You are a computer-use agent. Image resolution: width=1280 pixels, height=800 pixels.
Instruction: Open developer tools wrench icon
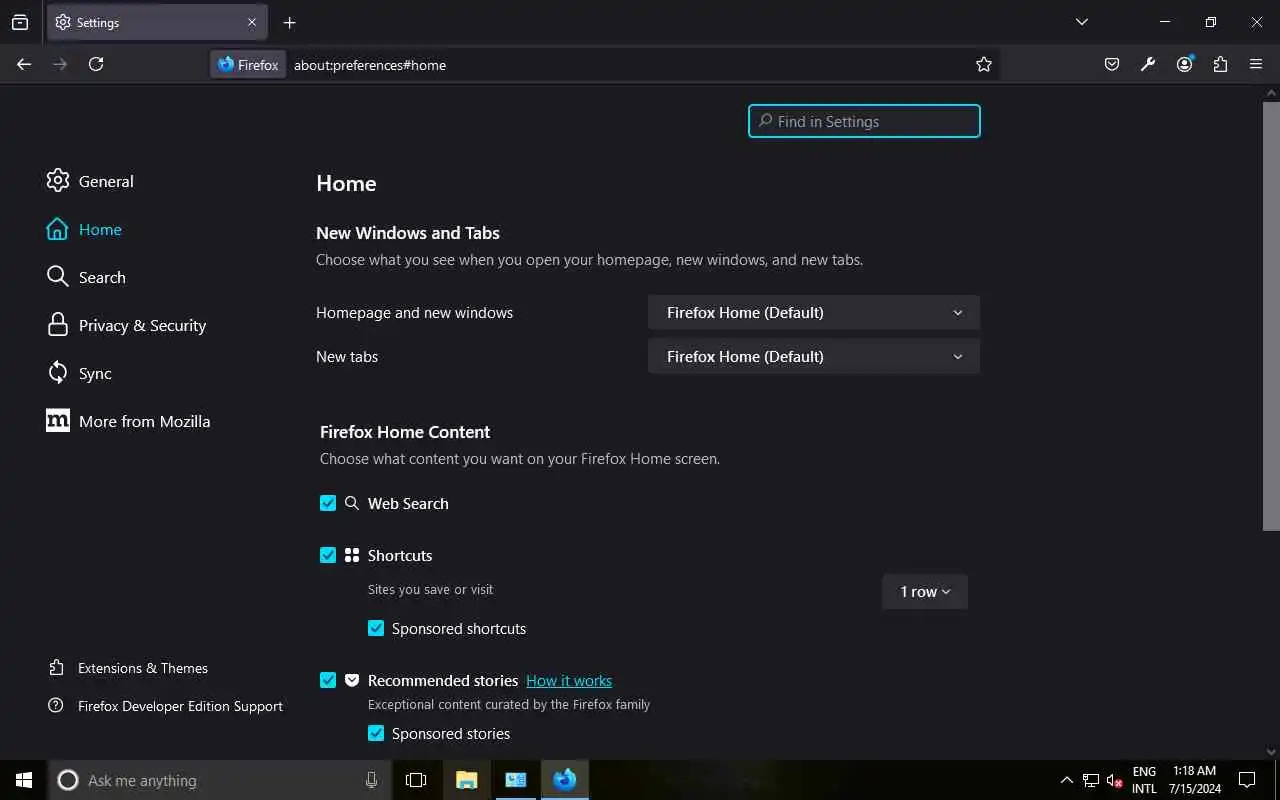pyautogui.click(x=1148, y=64)
